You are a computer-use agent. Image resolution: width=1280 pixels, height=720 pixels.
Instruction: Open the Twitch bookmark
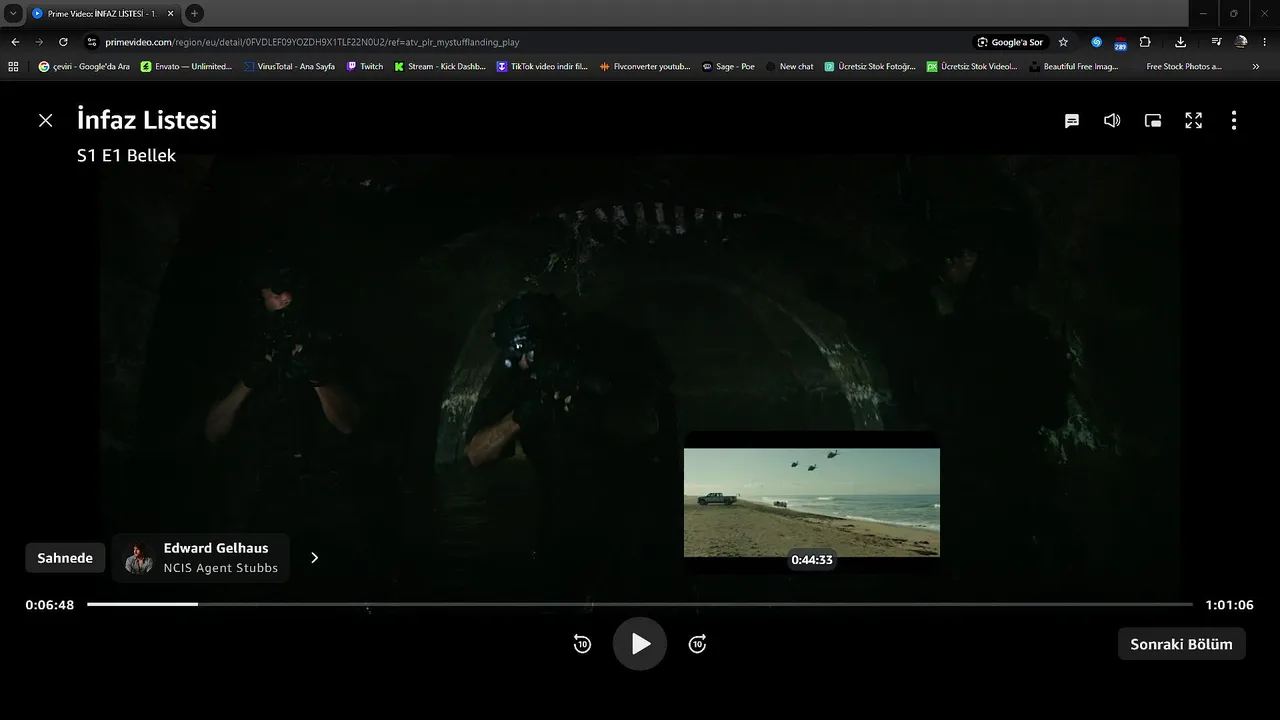(x=365, y=66)
